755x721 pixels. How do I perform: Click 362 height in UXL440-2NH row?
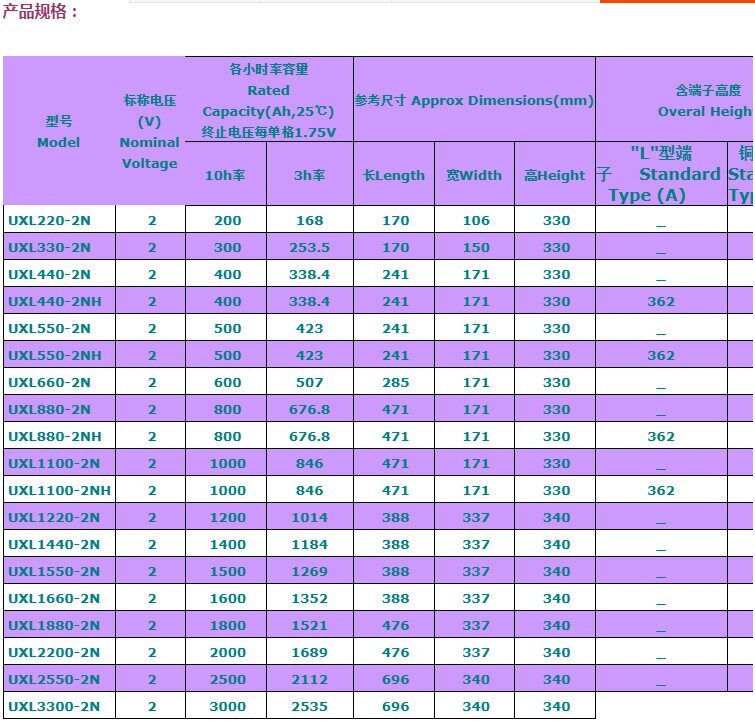(661, 302)
